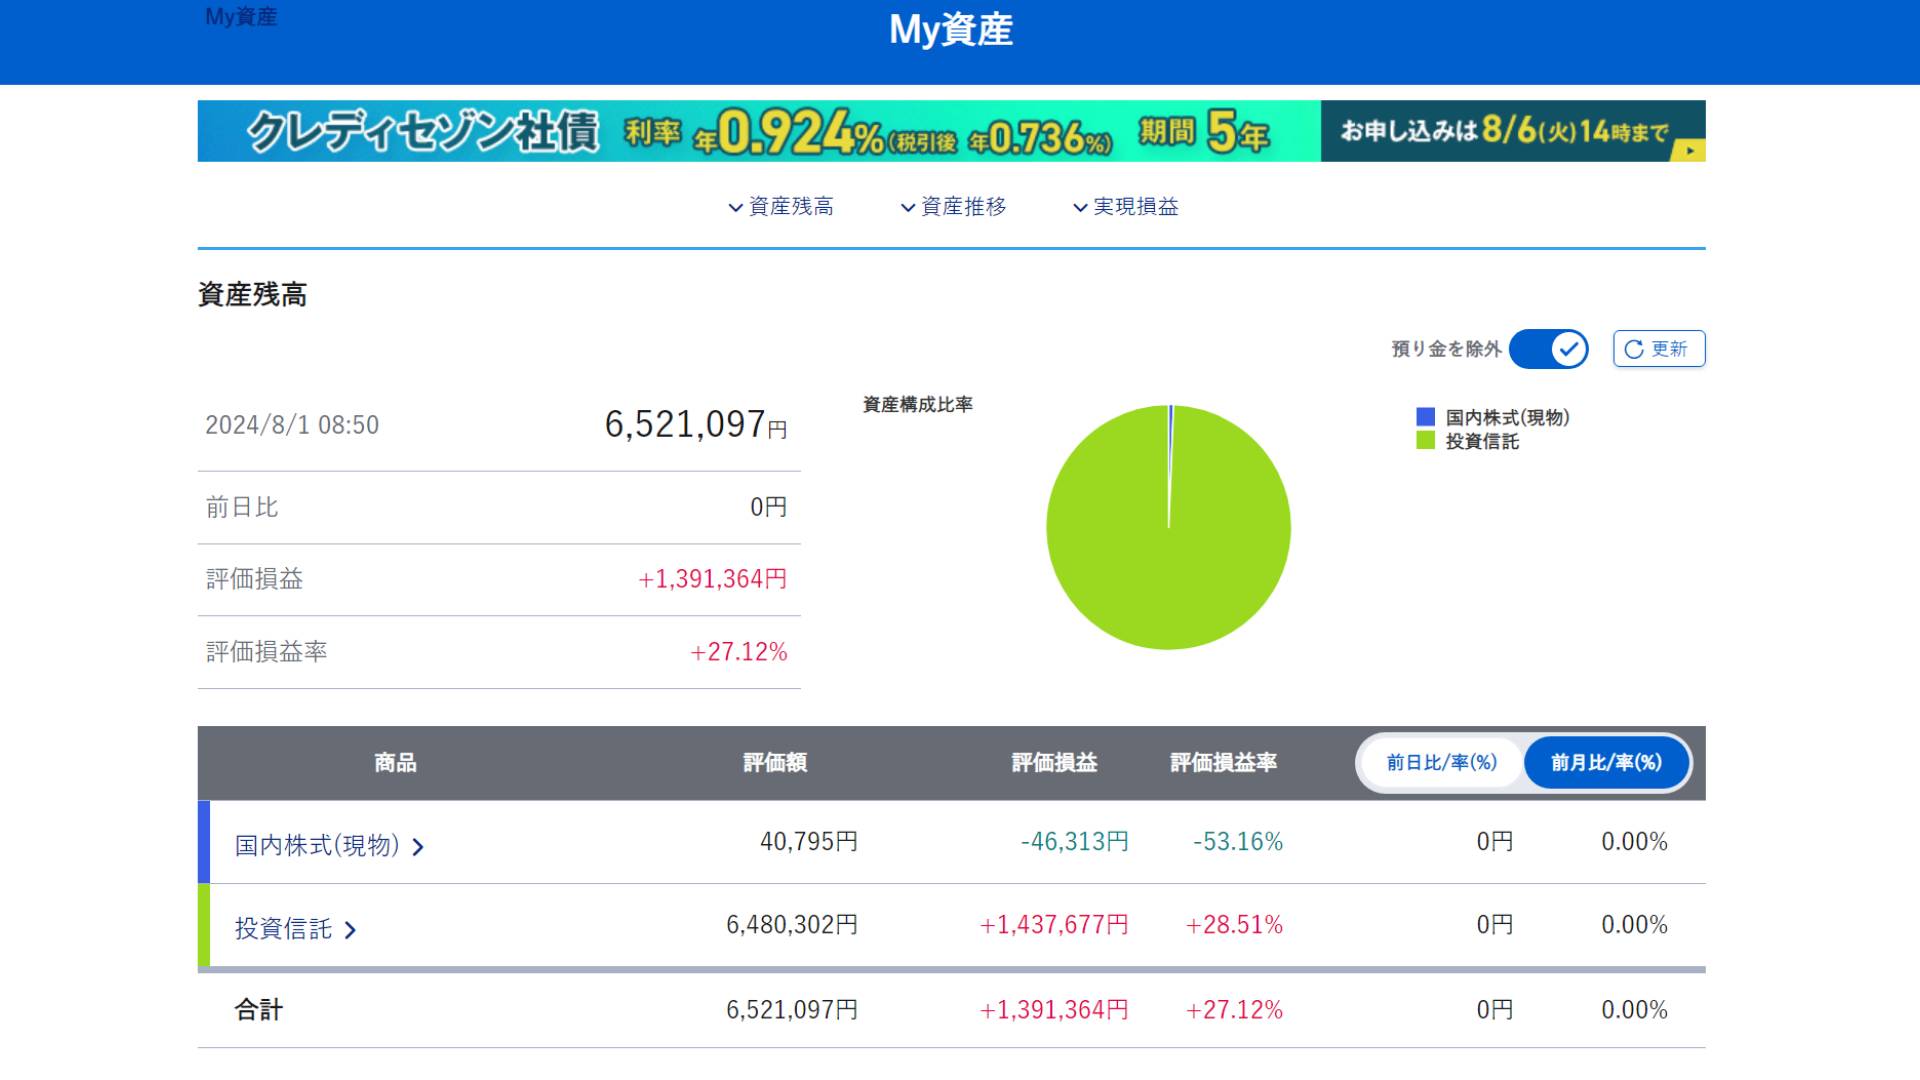The width and height of the screenshot is (1920, 1080).
Task: Jump to the 資産残高 section
Action: click(781, 207)
